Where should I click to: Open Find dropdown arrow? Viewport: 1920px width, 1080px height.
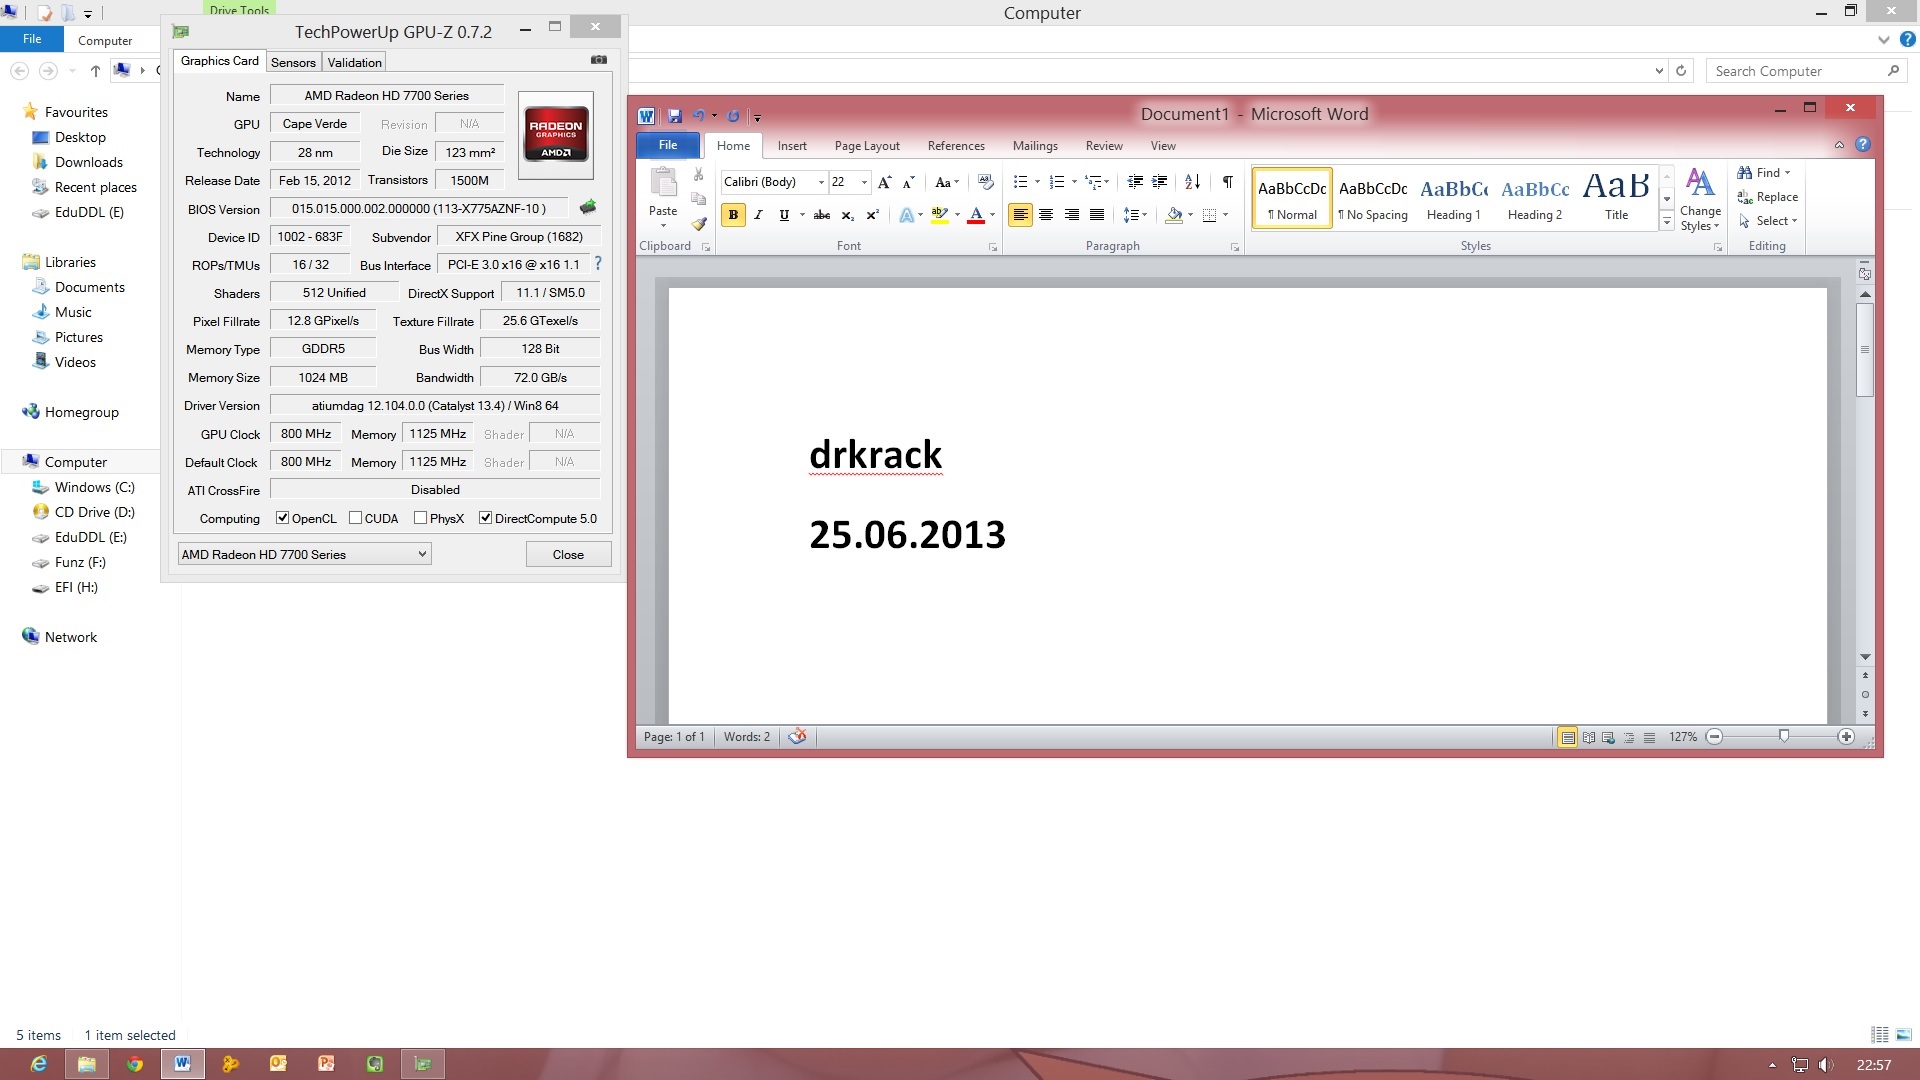[x=1788, y=173]
